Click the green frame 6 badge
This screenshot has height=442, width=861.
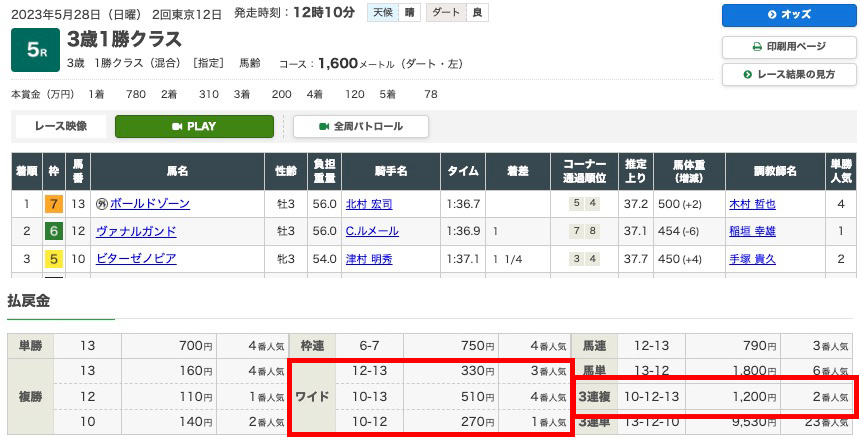pos(54,231)
